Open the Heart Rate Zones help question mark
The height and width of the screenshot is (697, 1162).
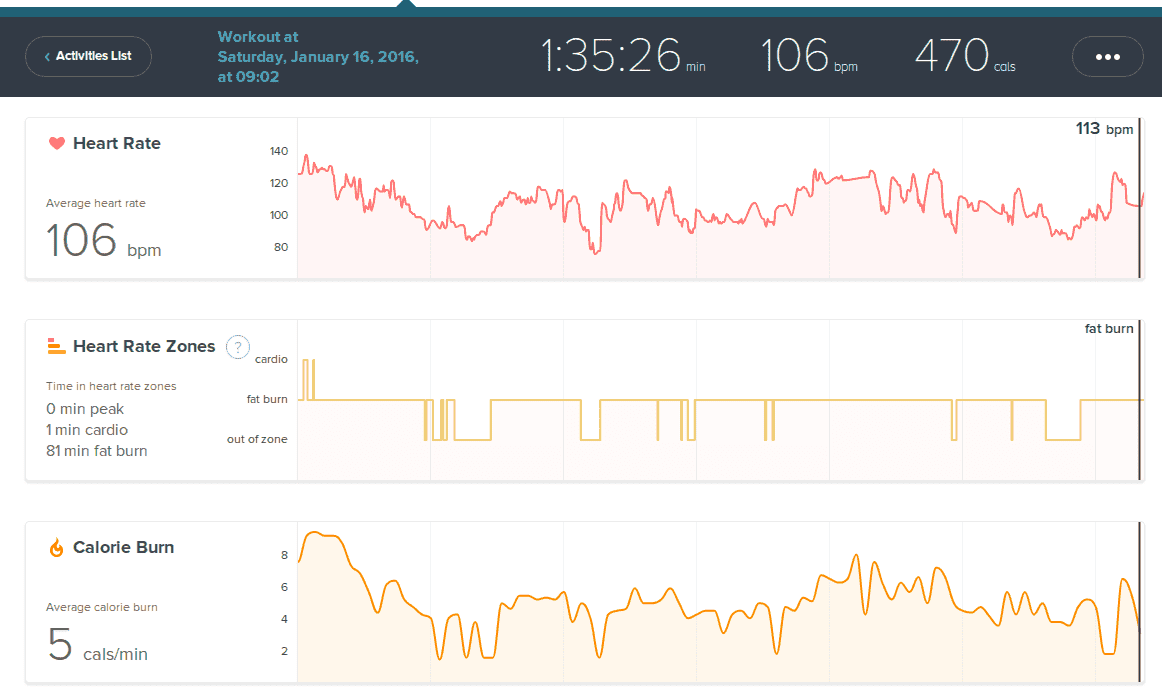click(237, 347)
